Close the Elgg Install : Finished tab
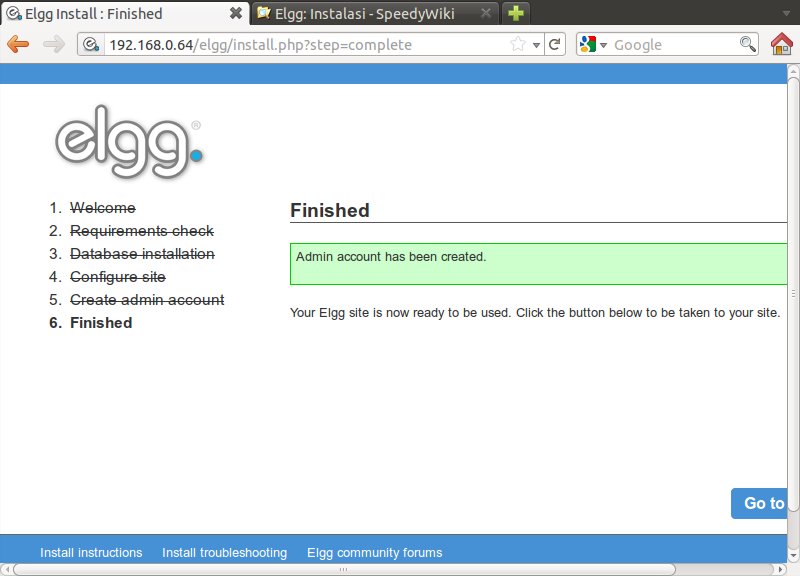This screenshot has width=800, height=576. pos(235,13)
